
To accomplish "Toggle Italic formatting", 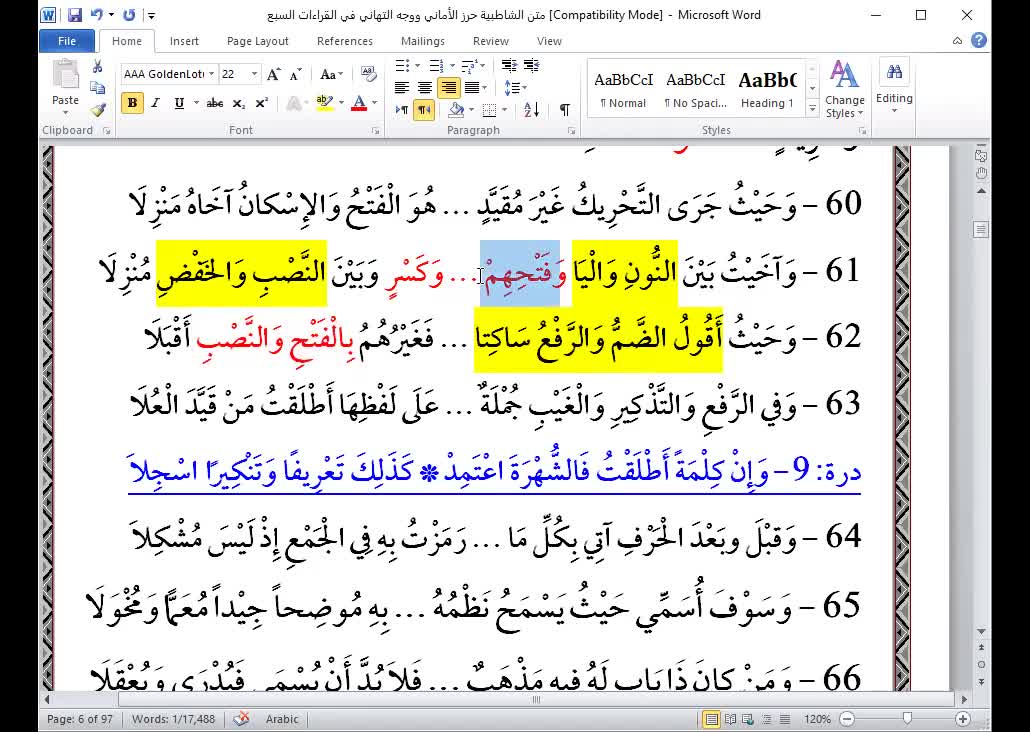I will coord(156,103).
